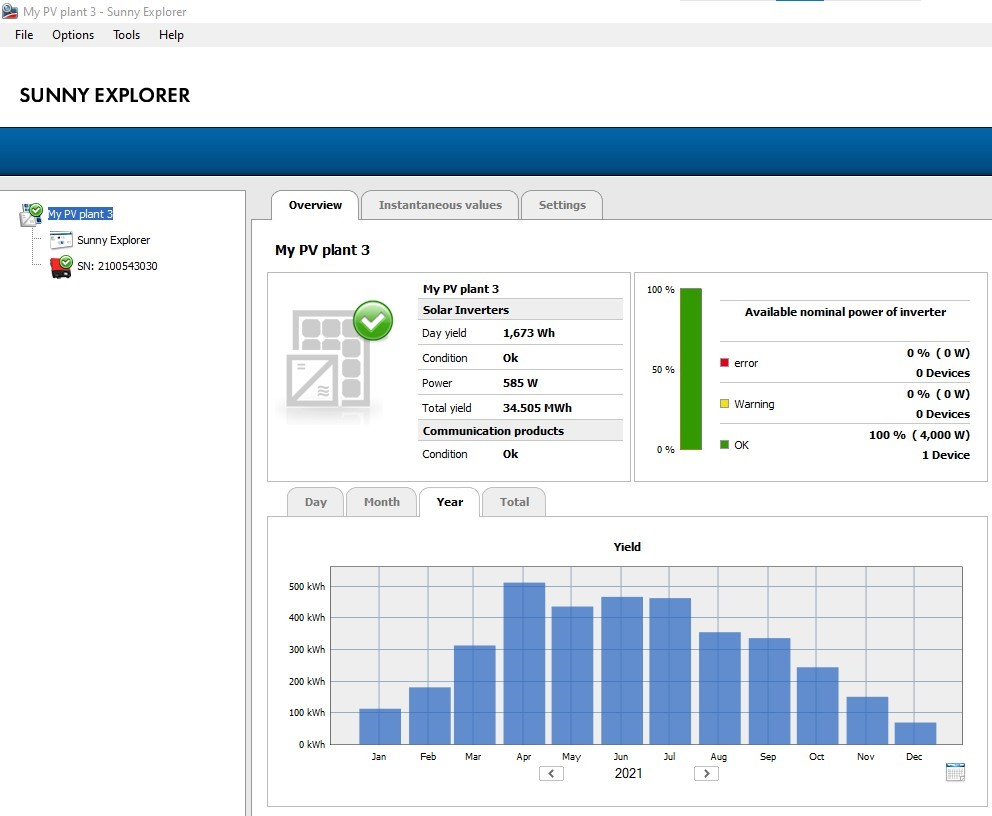
Task: Click the Available nominal power of inverter heading
Action: pos(845,312)
